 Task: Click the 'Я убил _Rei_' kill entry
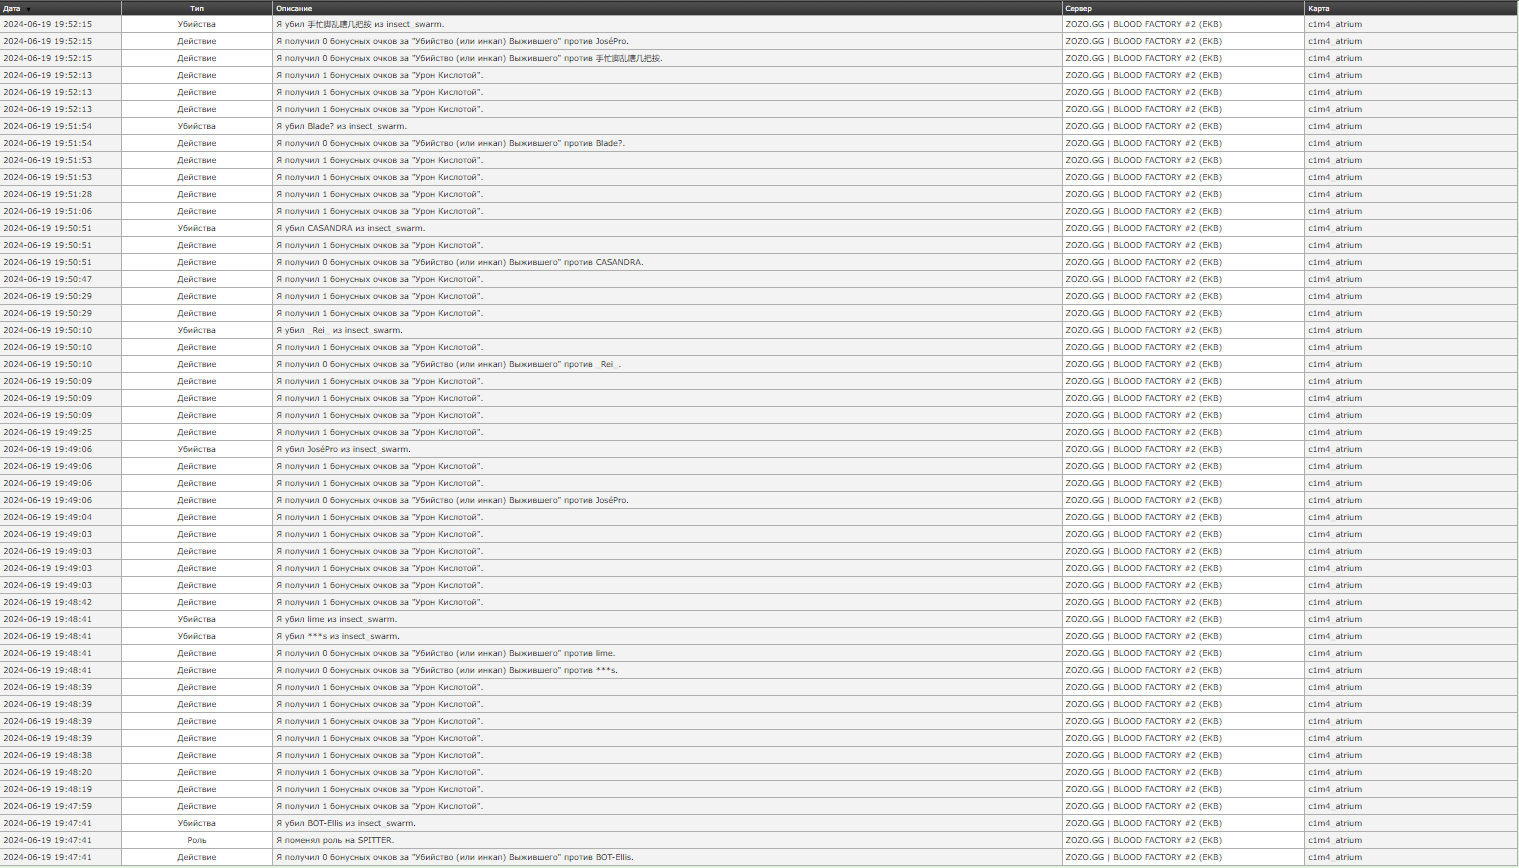tap(339, 330)
